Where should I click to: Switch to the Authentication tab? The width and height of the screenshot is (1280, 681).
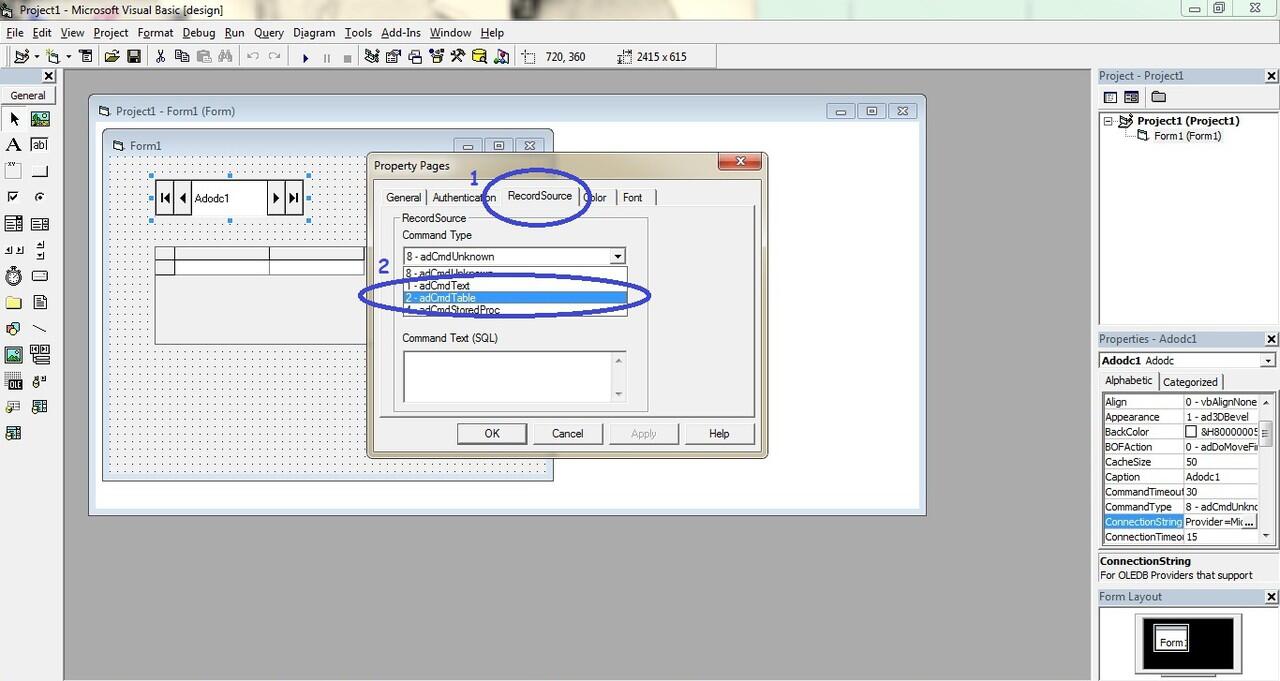[x=464, y=198]
